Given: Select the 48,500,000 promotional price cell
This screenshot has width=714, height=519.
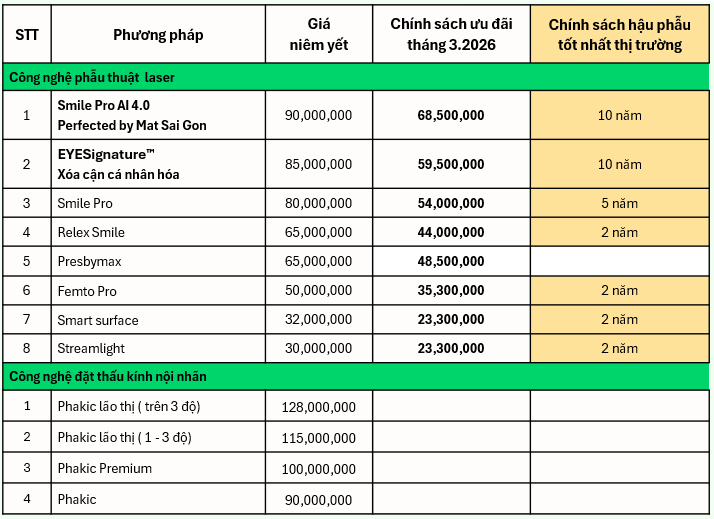Looking at the screenshot, I should (450, 262).
